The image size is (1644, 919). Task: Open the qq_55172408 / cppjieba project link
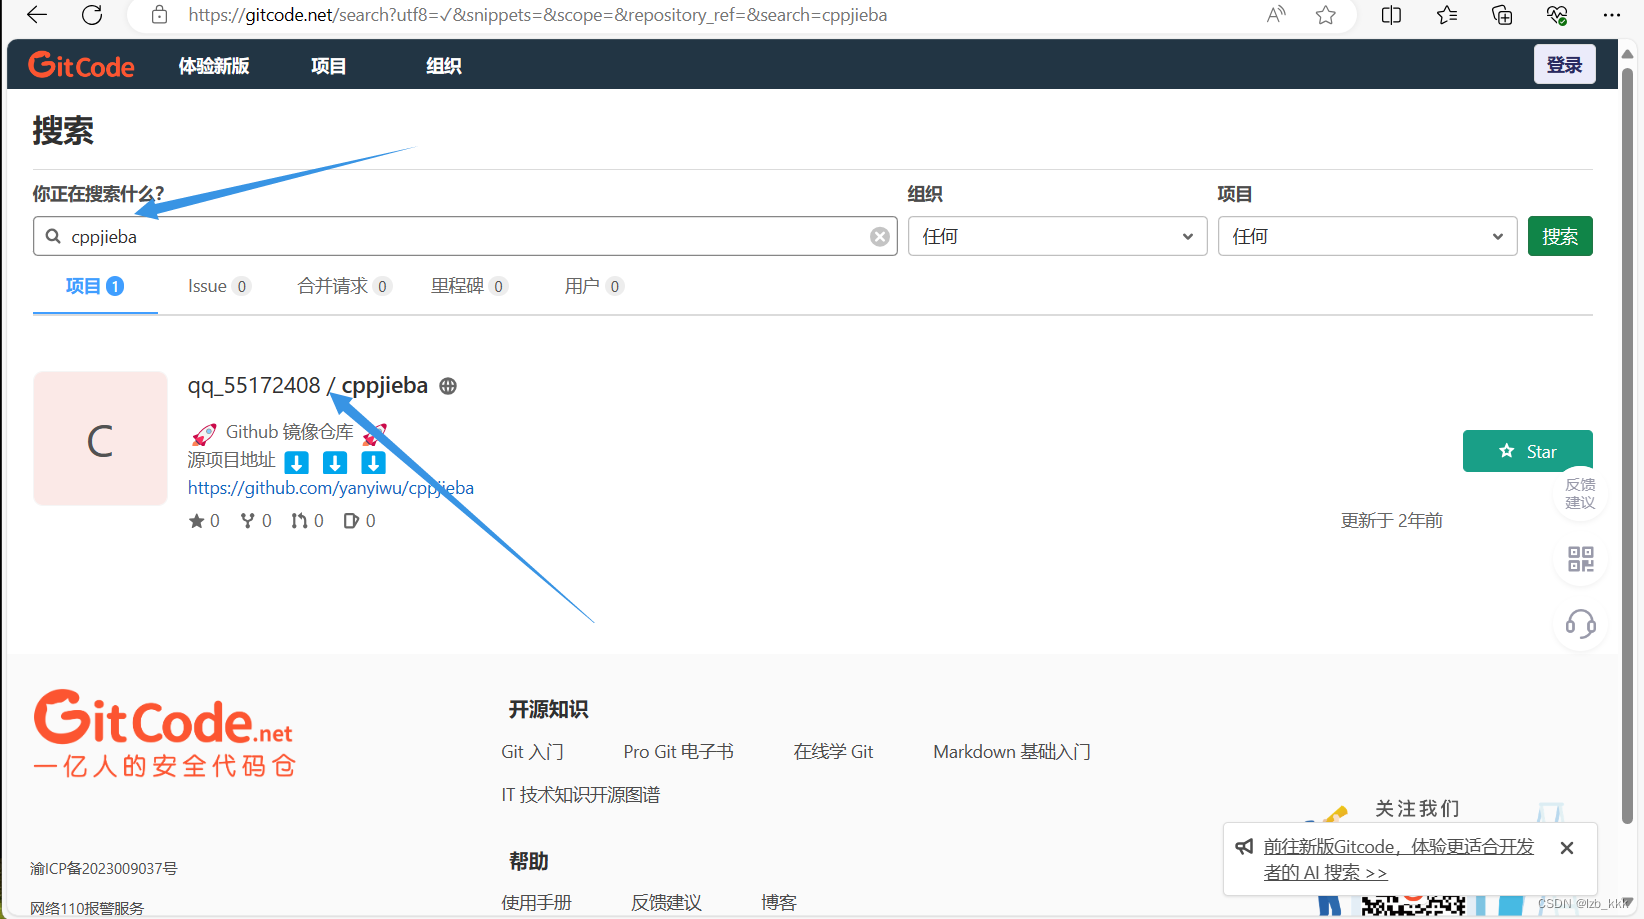[x=308, y=386]
